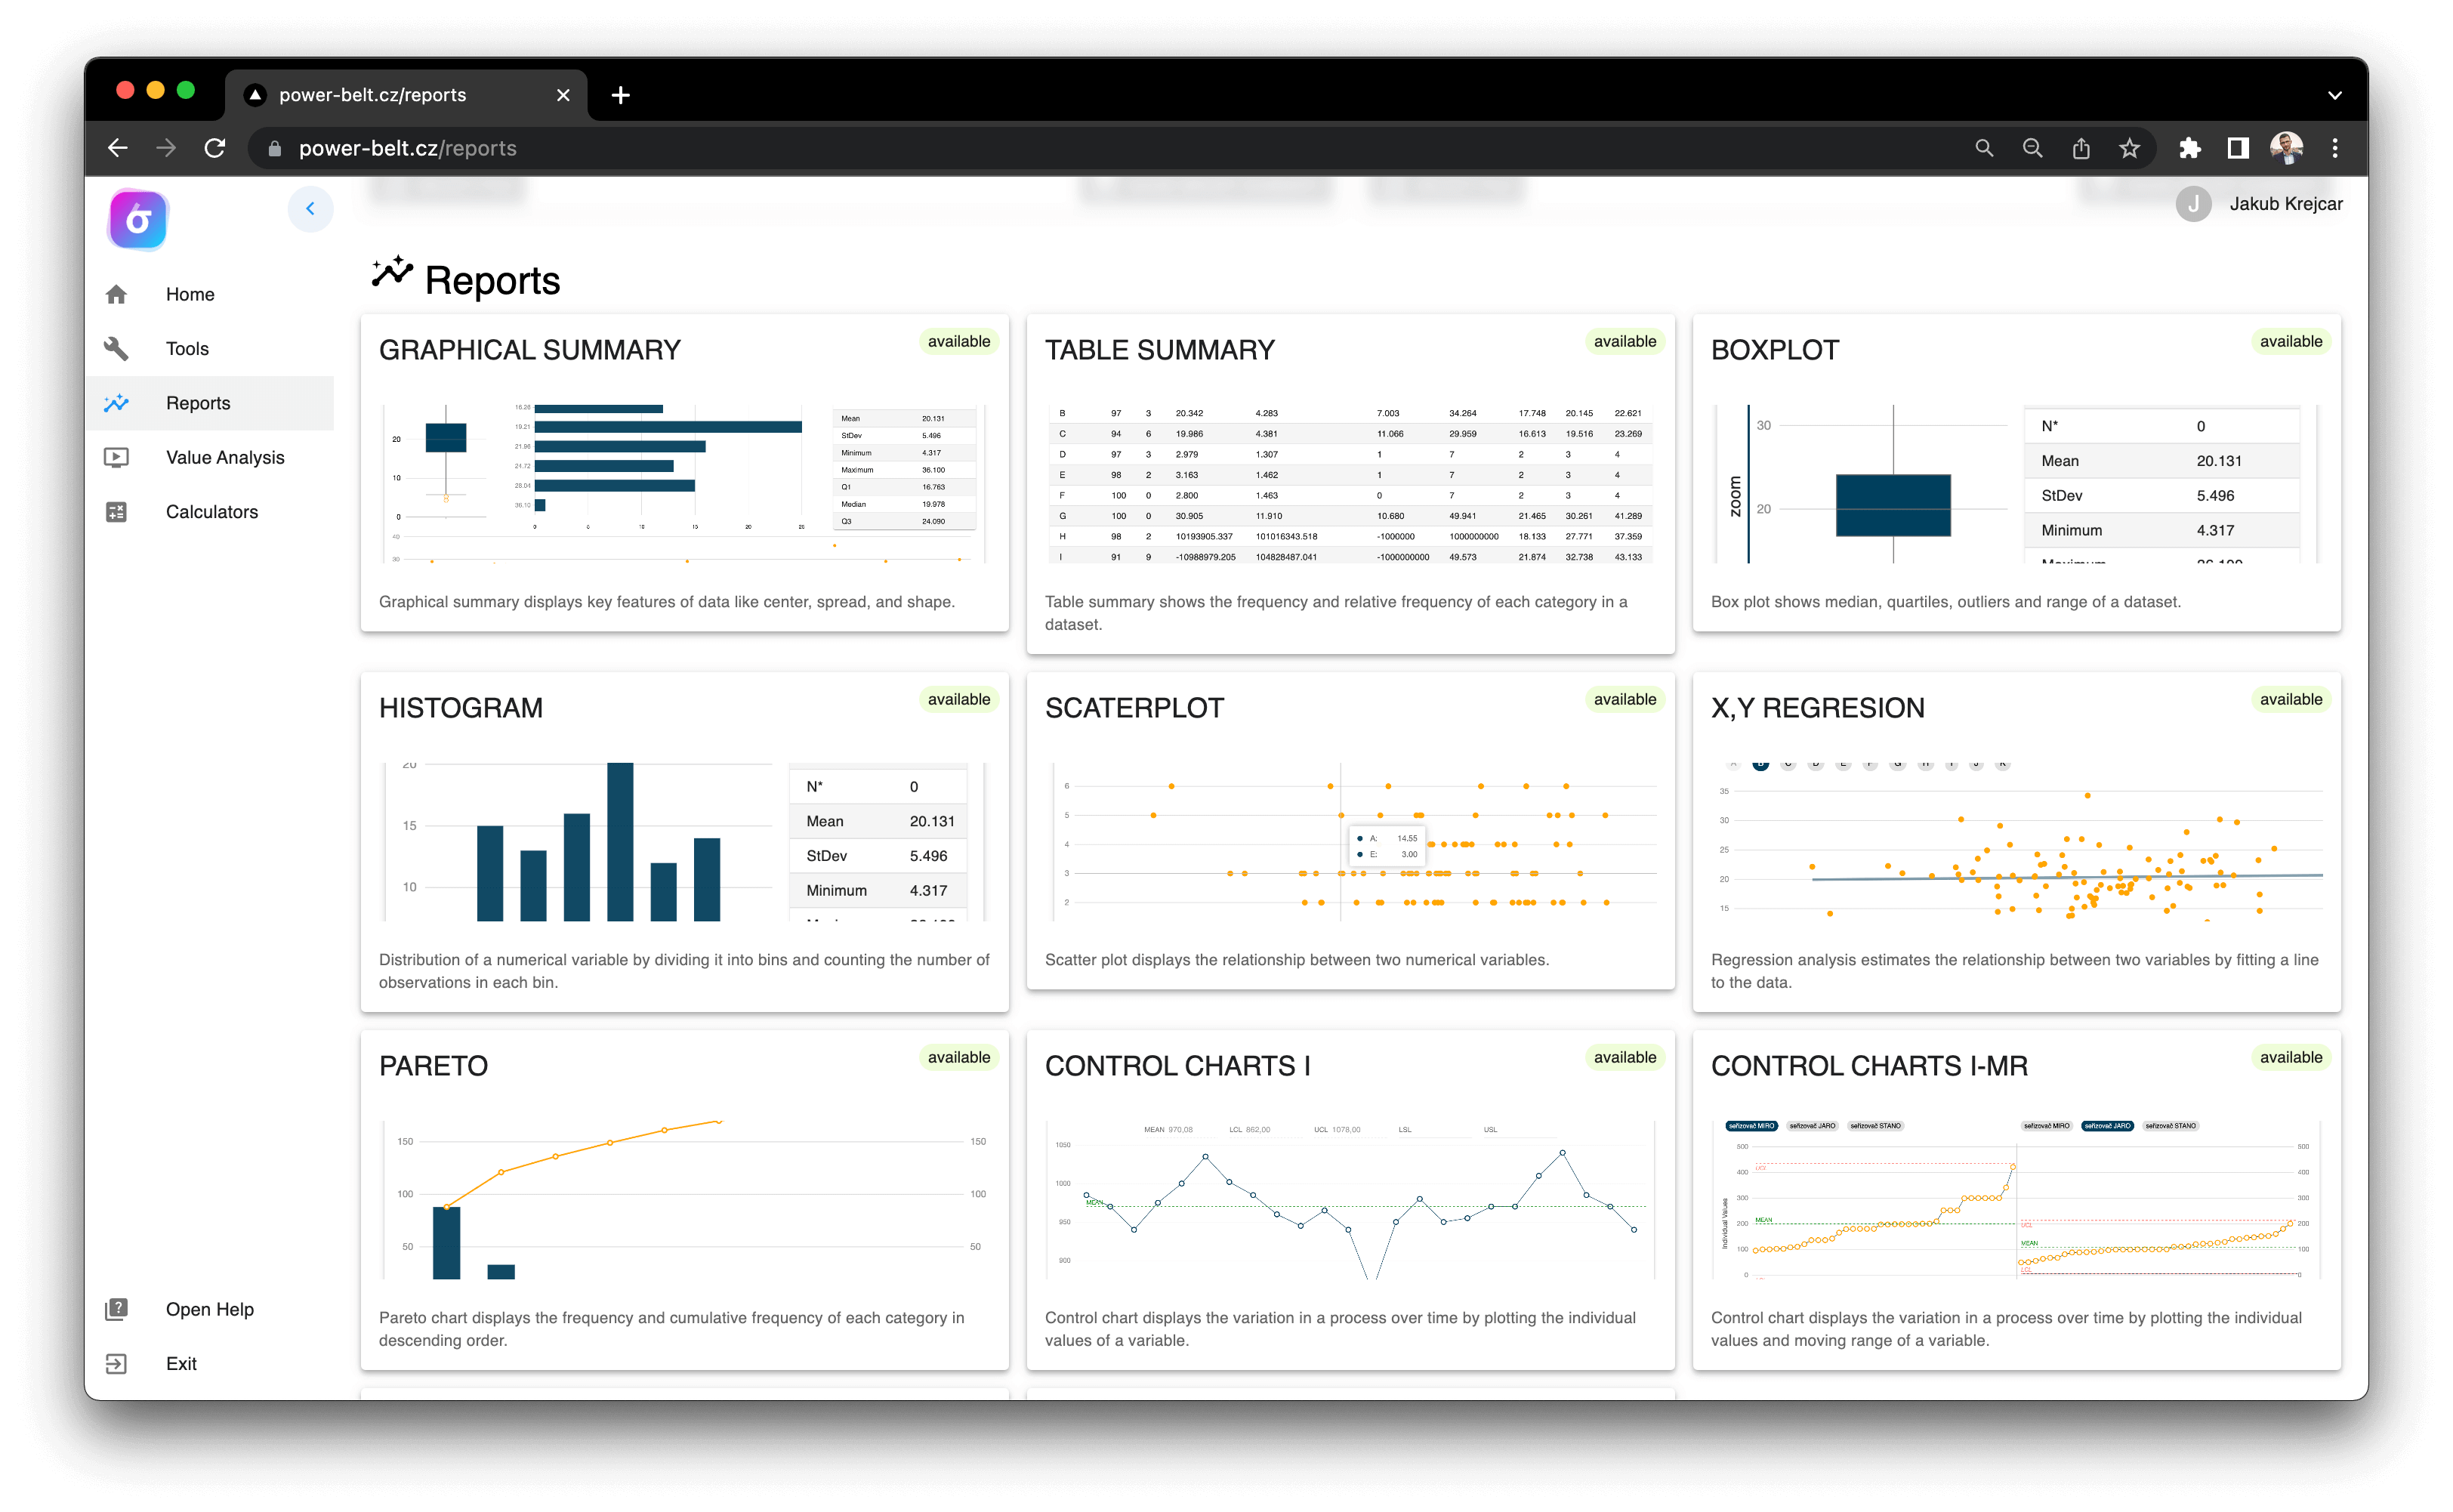
Task: Select the Reports menu item
Action: (209, 403)
